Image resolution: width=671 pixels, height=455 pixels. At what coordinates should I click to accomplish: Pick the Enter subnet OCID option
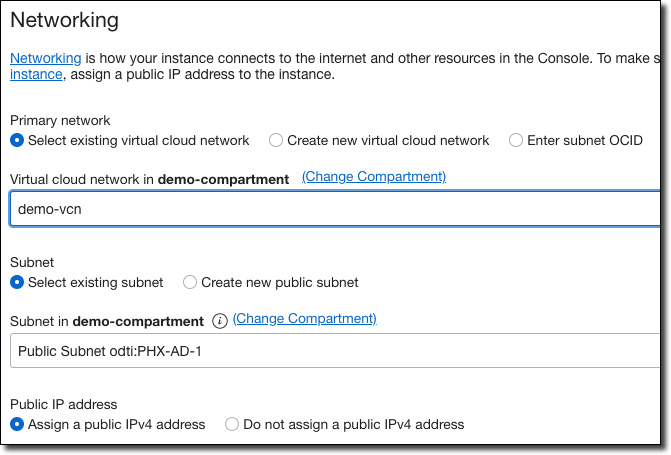pyautogui.click(x=516, y=141)
